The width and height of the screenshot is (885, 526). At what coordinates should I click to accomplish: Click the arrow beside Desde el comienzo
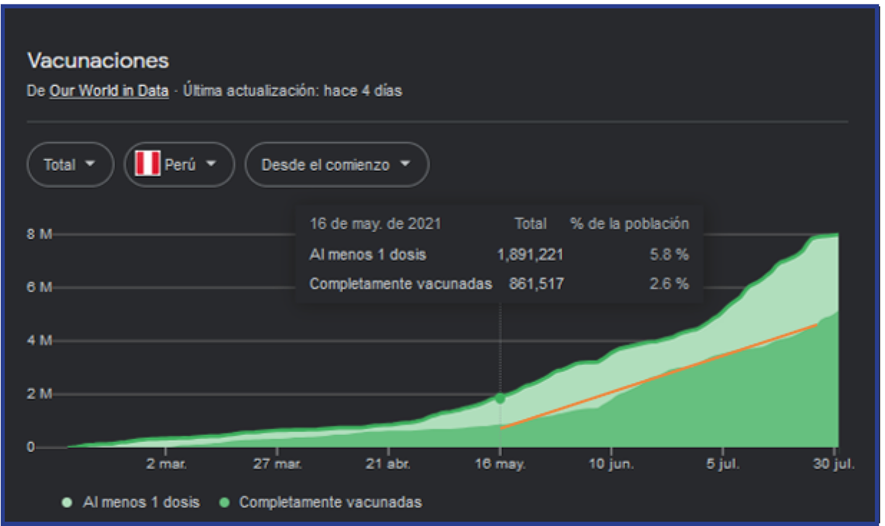click(405, 165)
